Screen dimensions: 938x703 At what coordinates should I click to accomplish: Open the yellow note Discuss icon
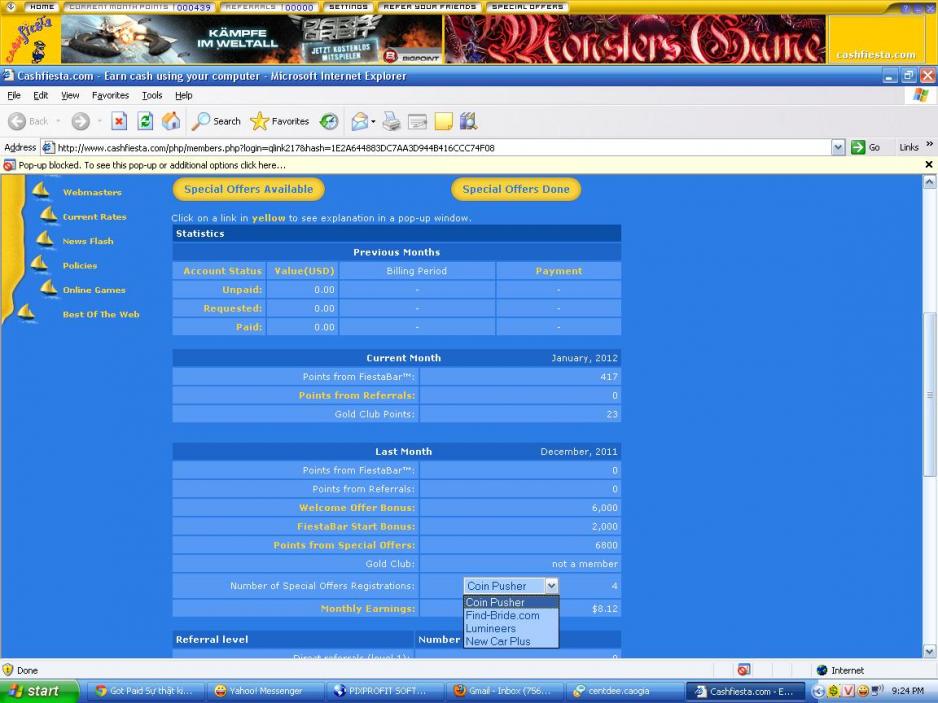(443, 121)
